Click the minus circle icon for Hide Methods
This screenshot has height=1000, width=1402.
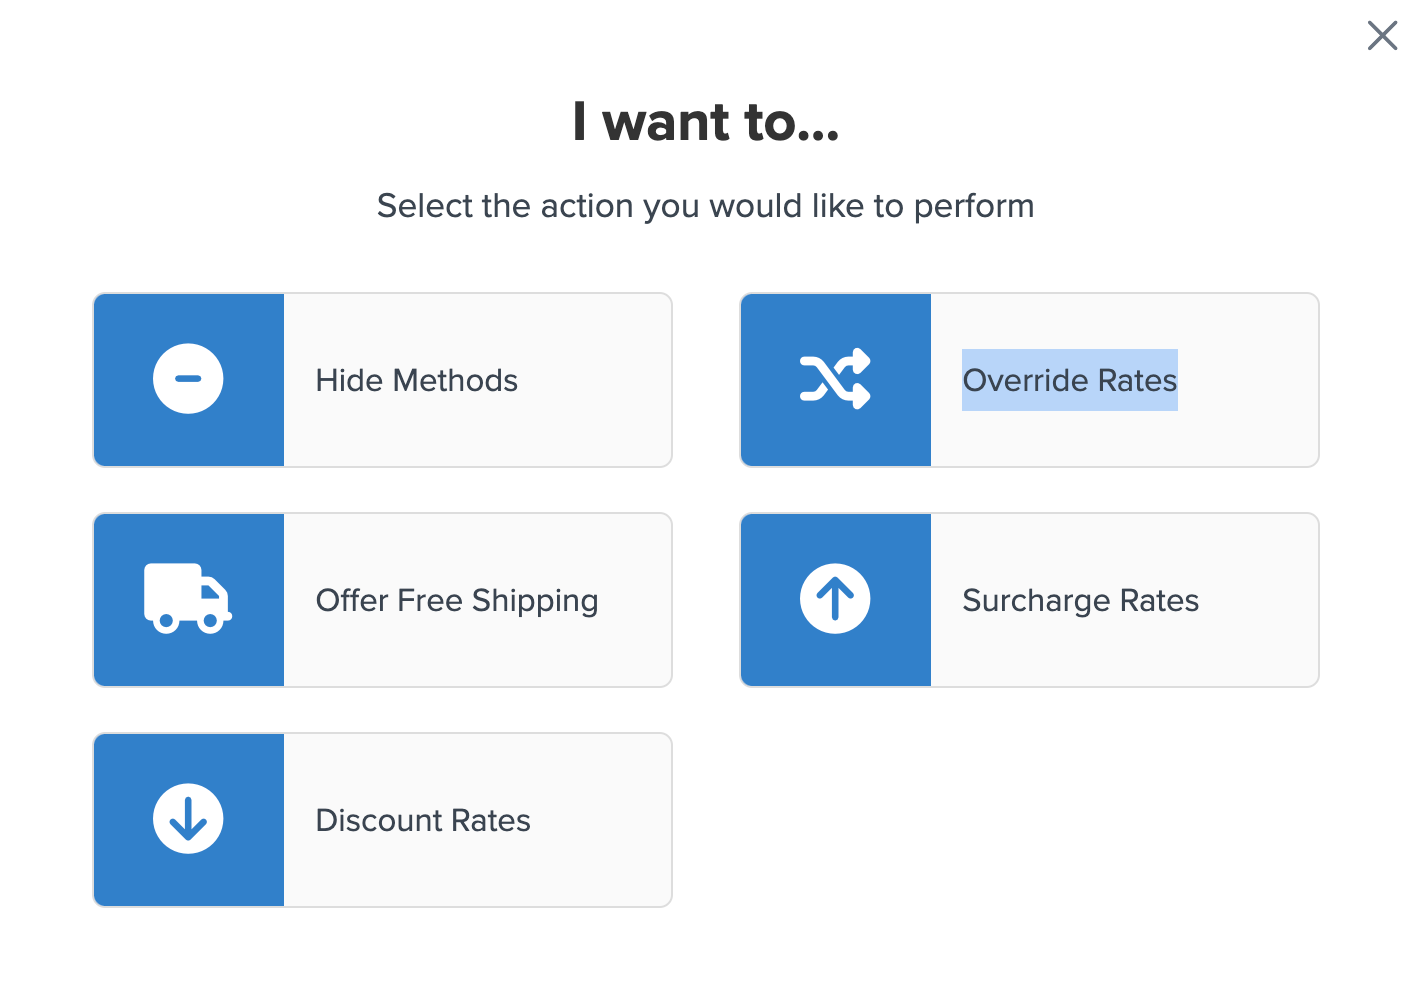[x=188, y=379]
